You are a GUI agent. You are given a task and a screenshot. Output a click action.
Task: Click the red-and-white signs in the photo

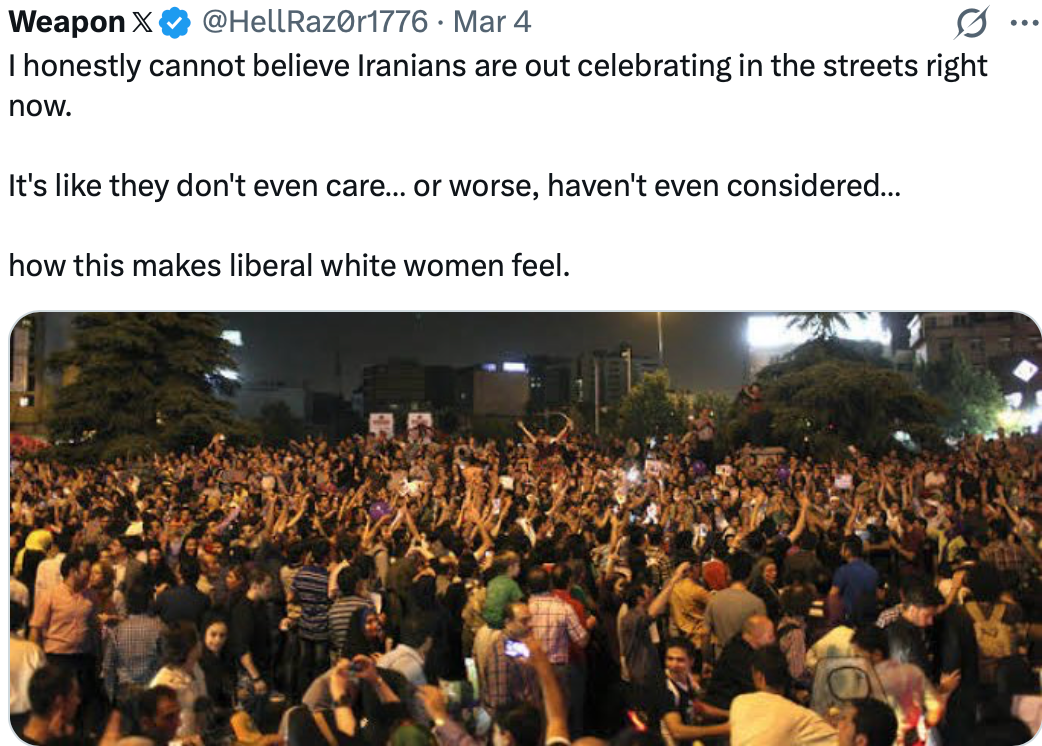400,424
